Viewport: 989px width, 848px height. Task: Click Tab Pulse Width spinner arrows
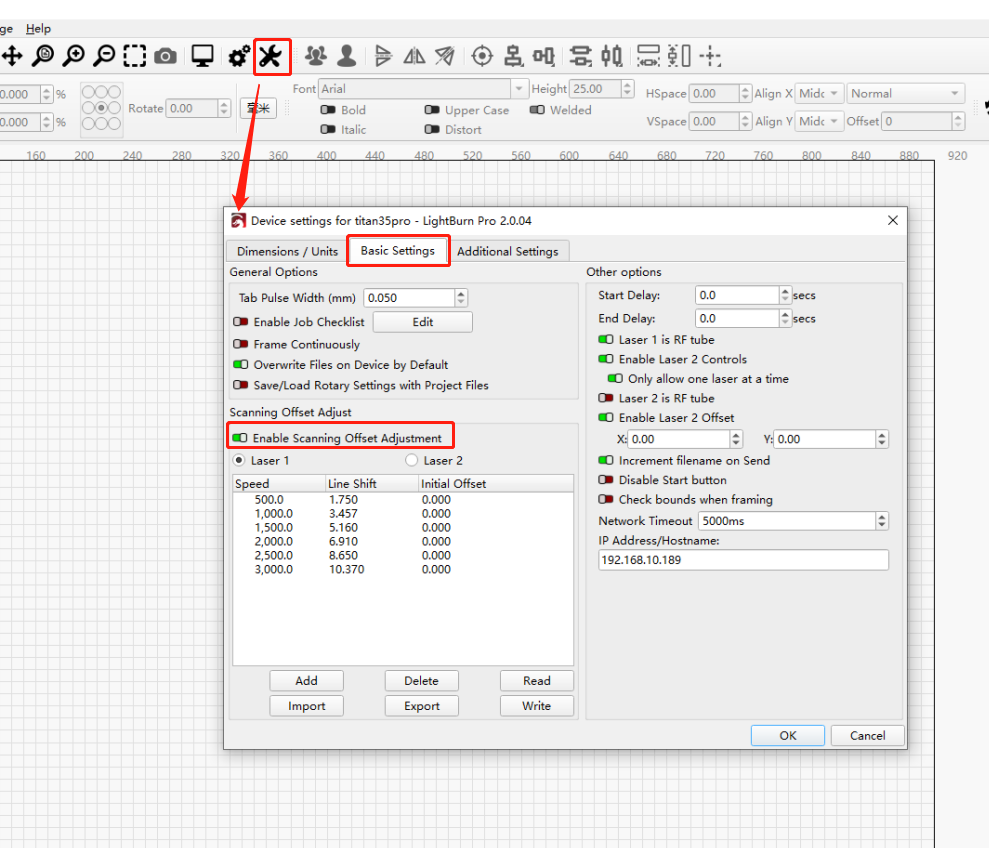click(461, 298)
